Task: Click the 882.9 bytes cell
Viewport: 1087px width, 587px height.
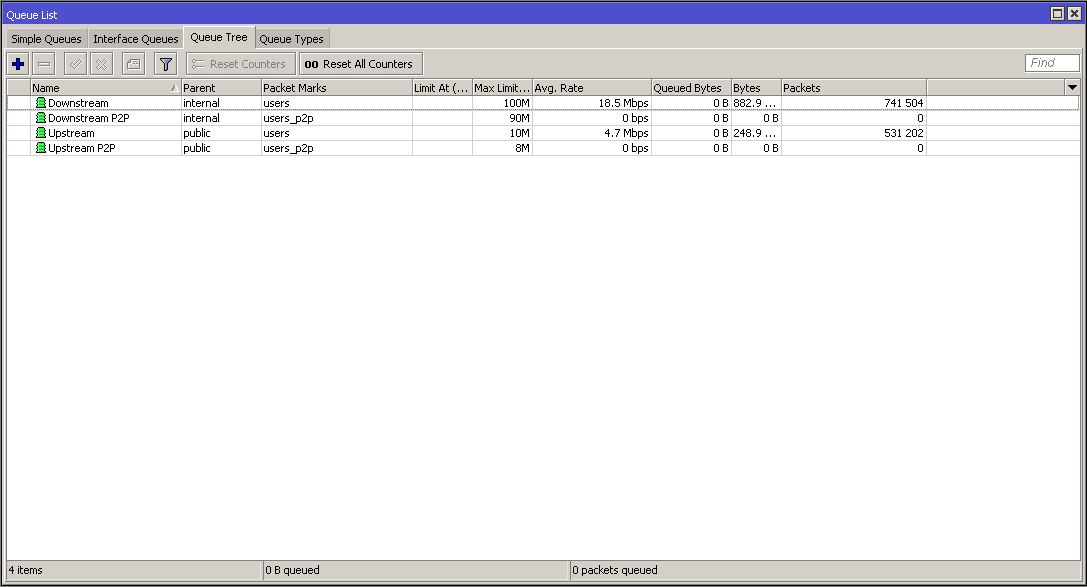Action: point(756,103)
